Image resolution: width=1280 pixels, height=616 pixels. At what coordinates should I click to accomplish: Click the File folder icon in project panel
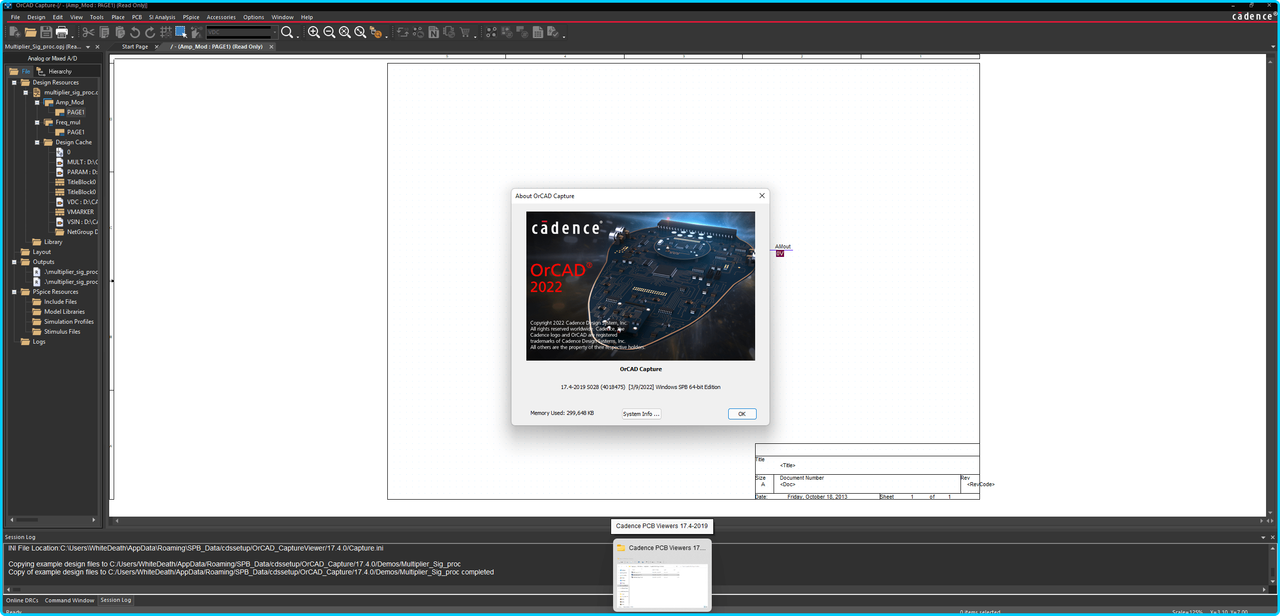click(14, 71)
